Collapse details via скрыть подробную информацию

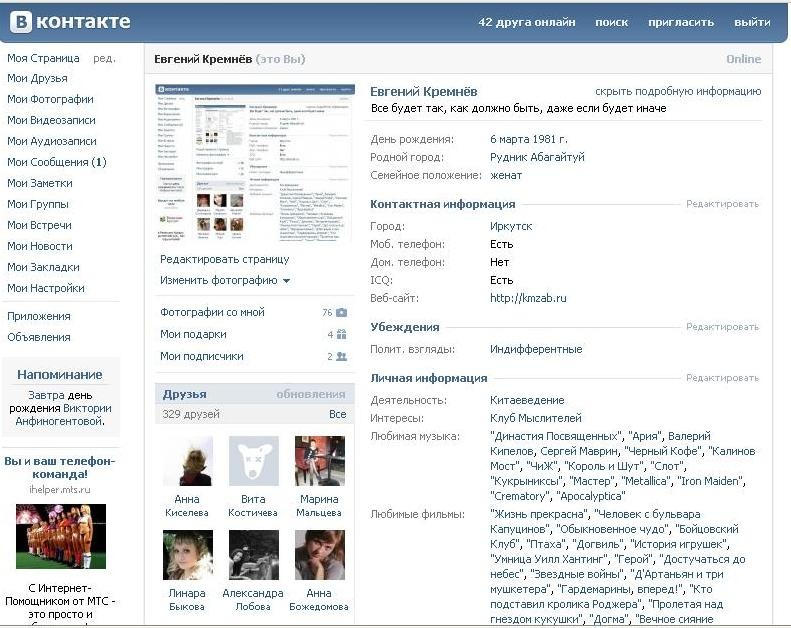click(678, 91)
